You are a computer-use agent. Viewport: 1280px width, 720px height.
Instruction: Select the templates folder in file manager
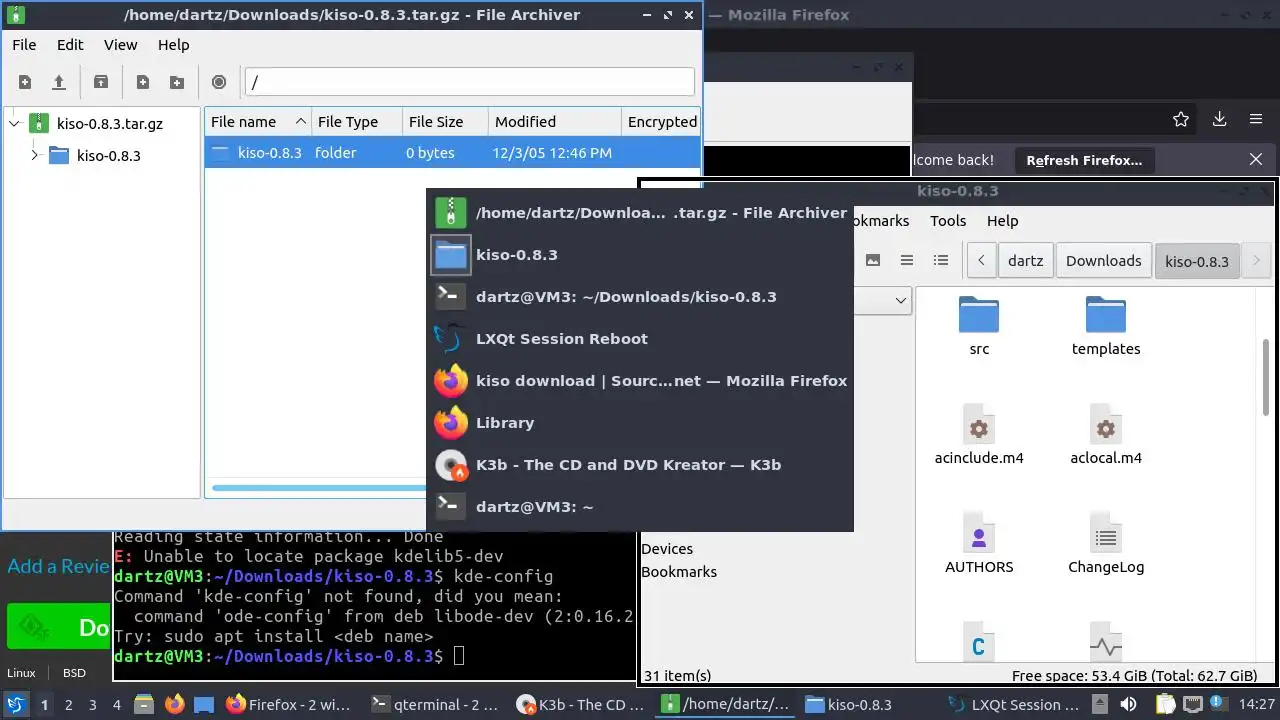coord(1106,326)
